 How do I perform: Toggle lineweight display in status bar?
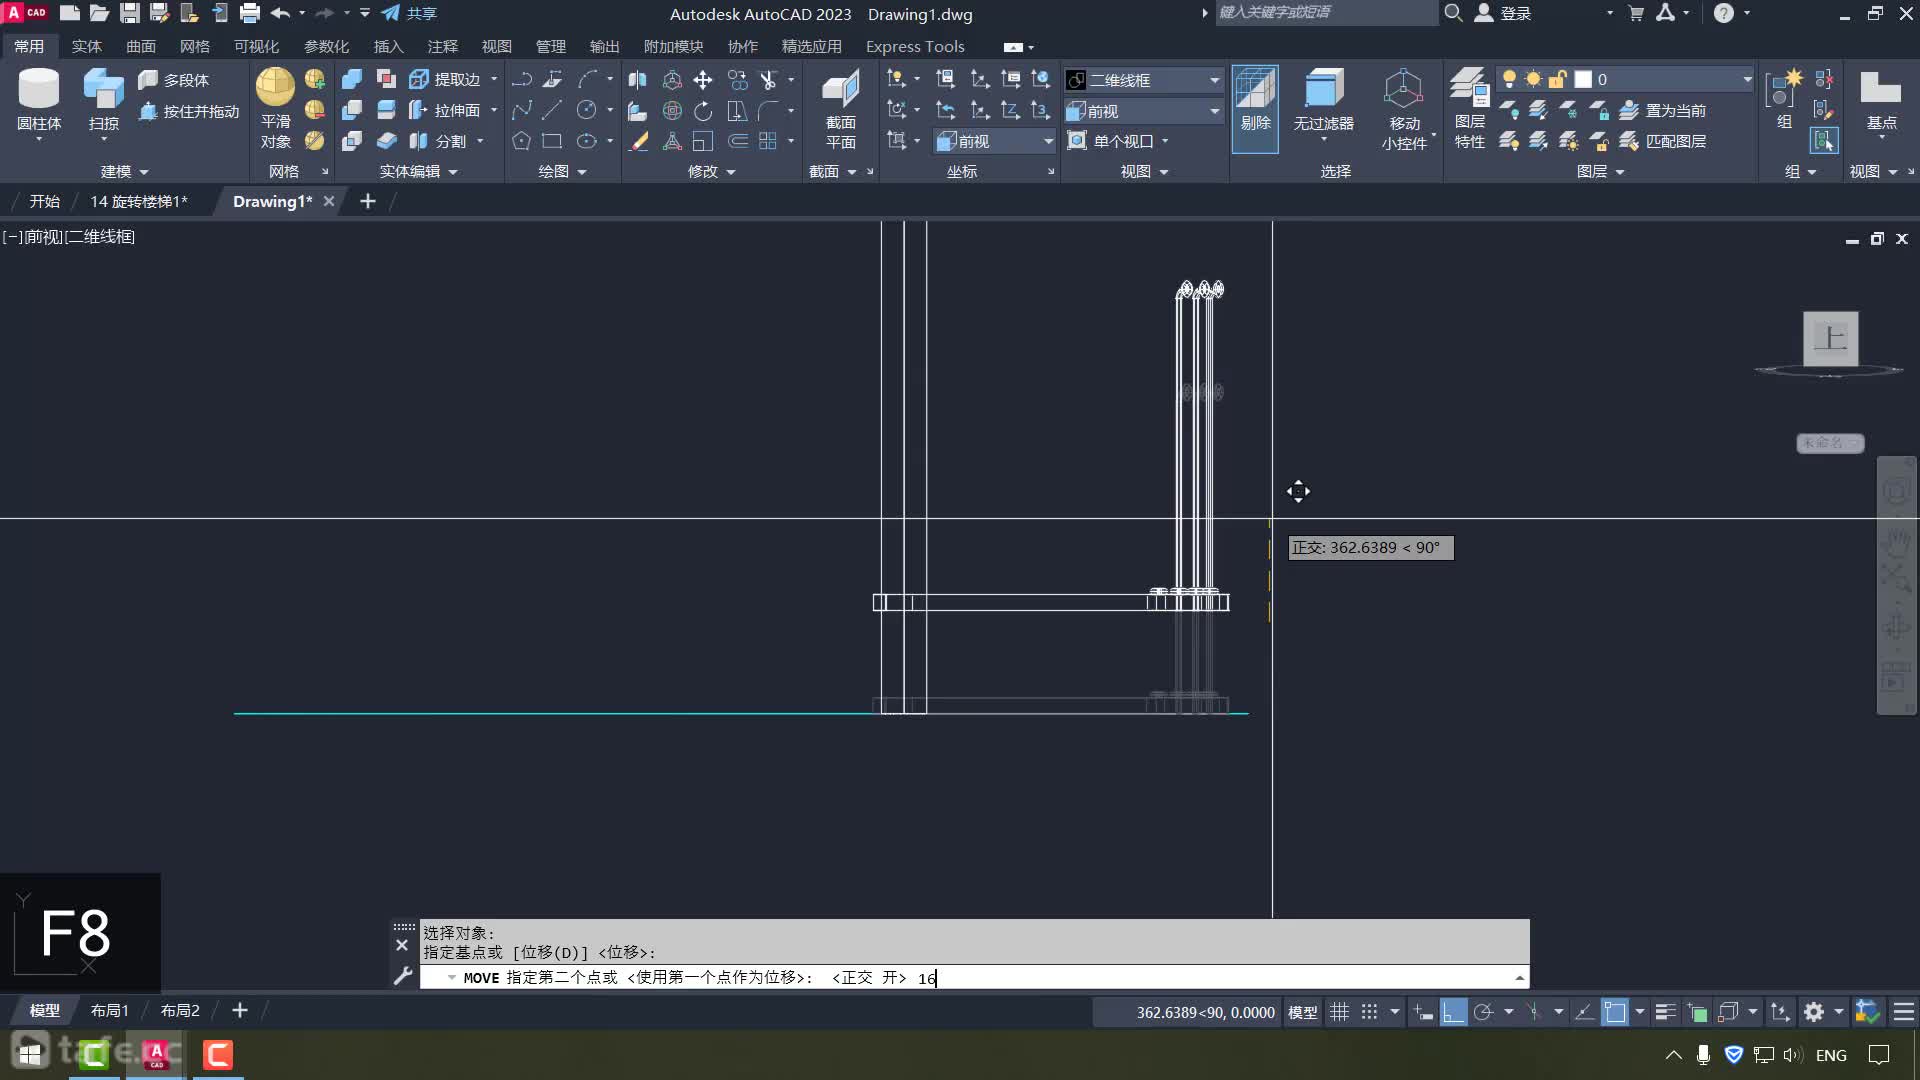pos(1665,1012)
